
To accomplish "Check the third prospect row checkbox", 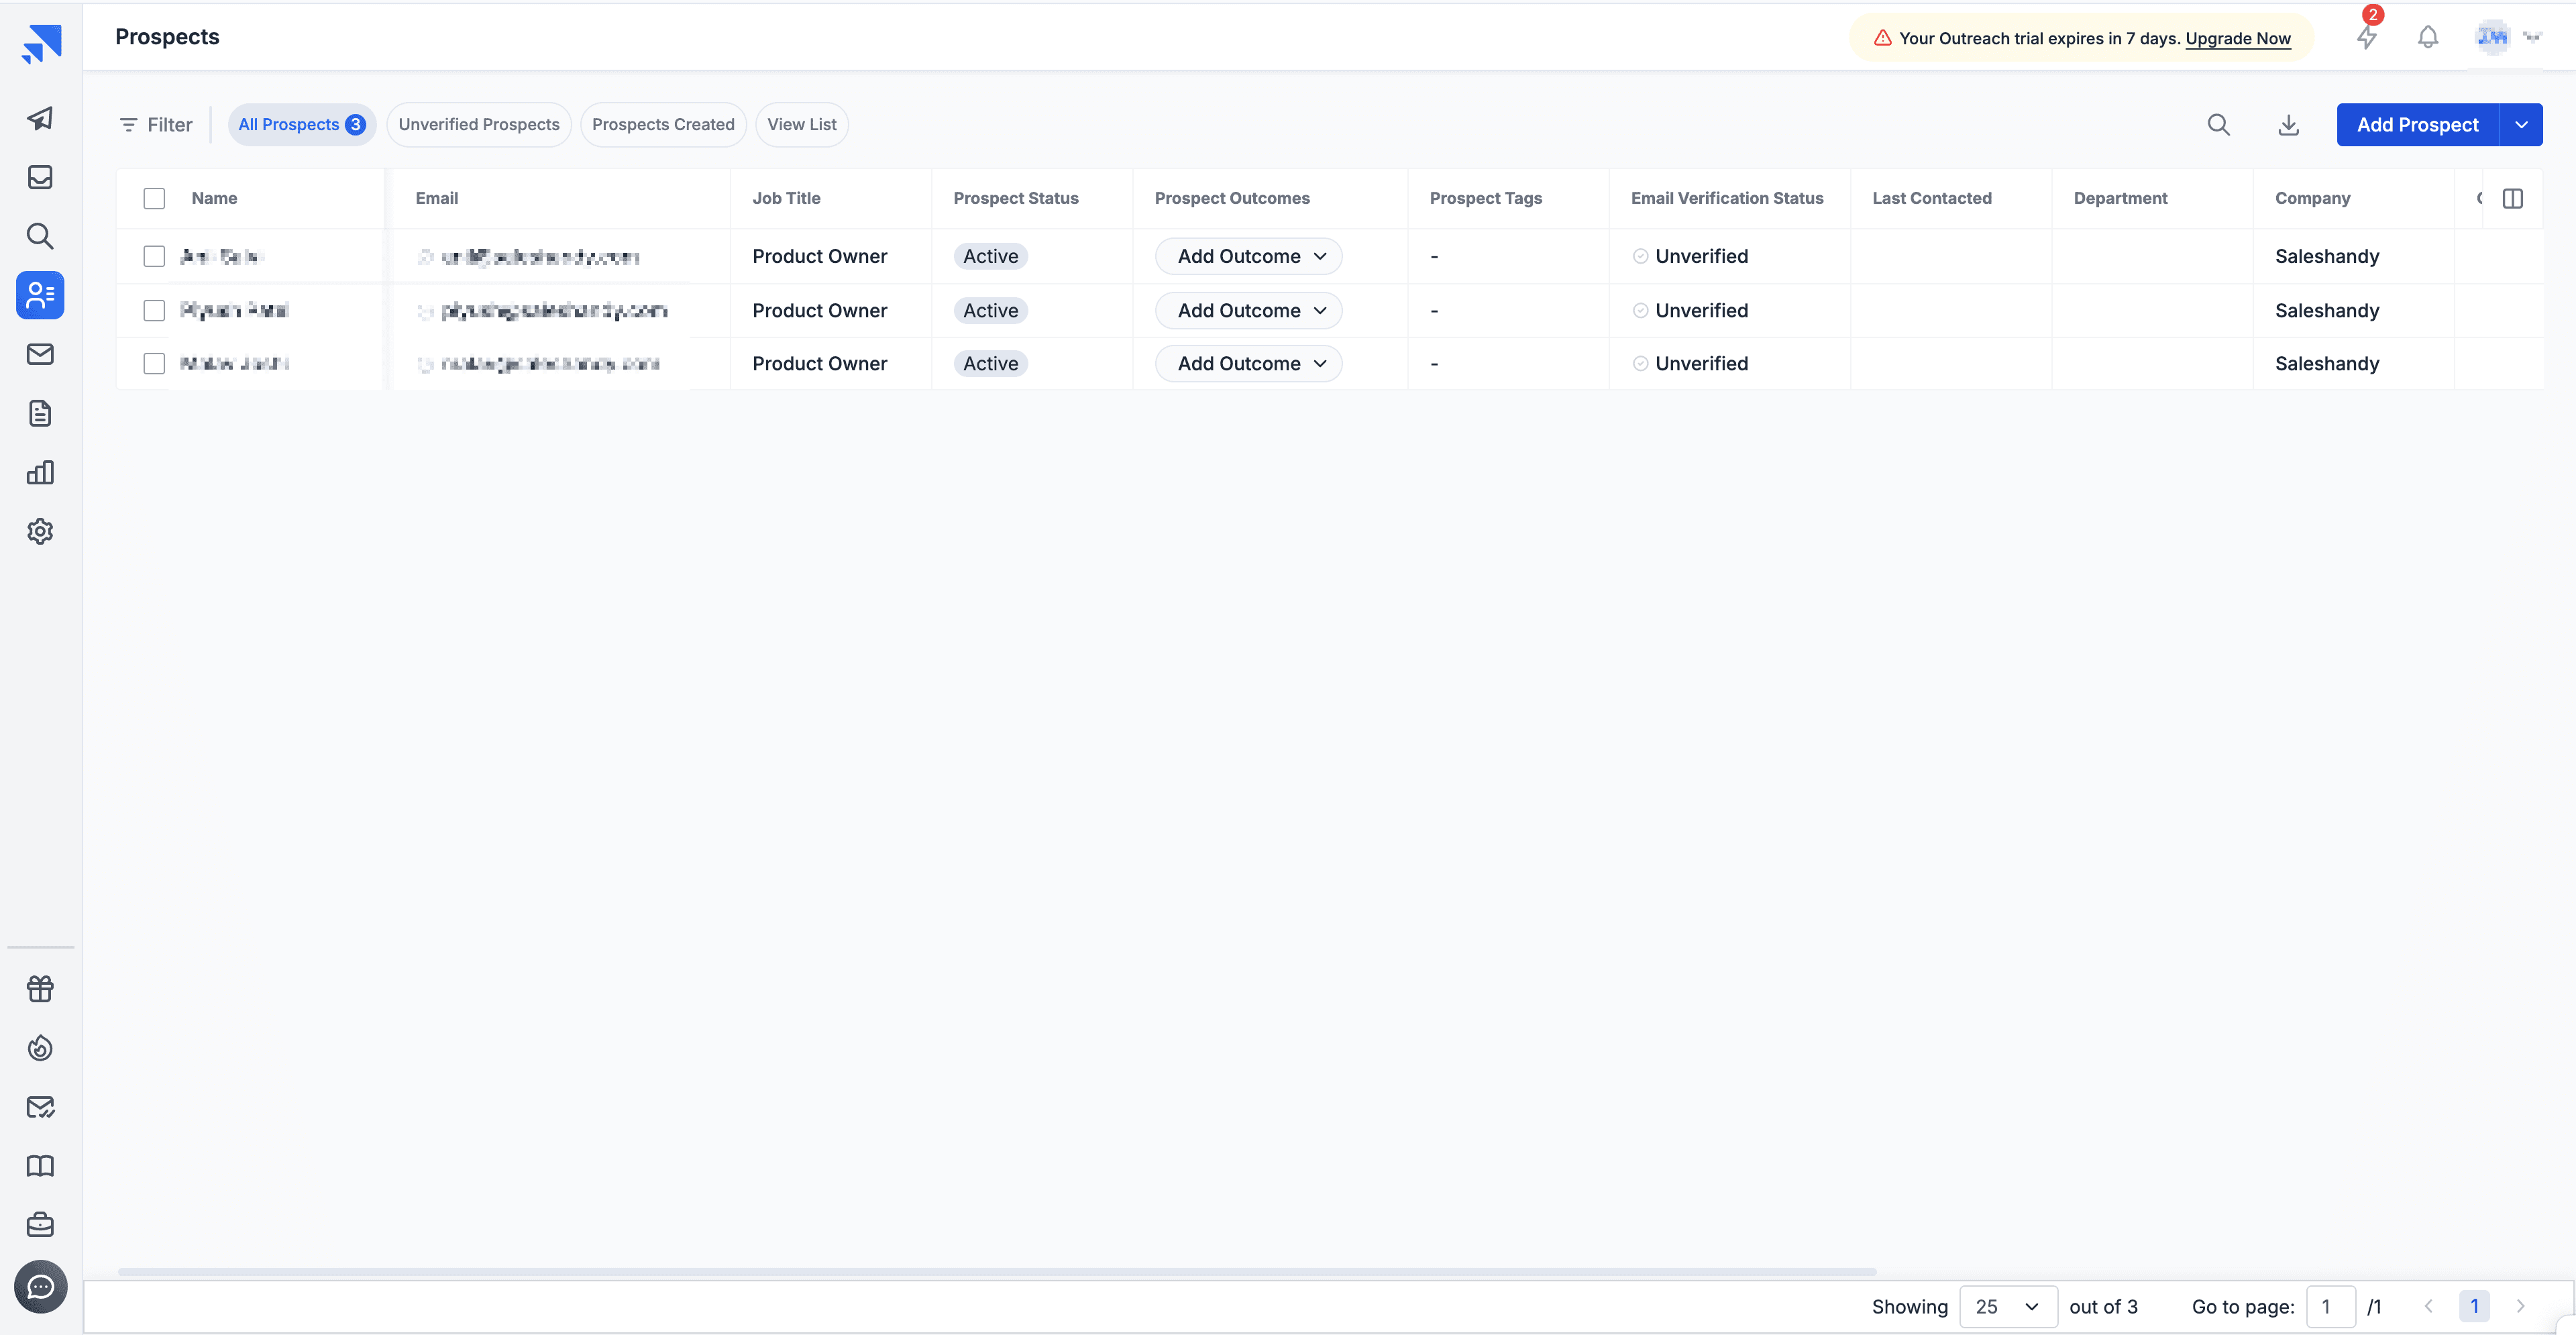I will point(154,364).
